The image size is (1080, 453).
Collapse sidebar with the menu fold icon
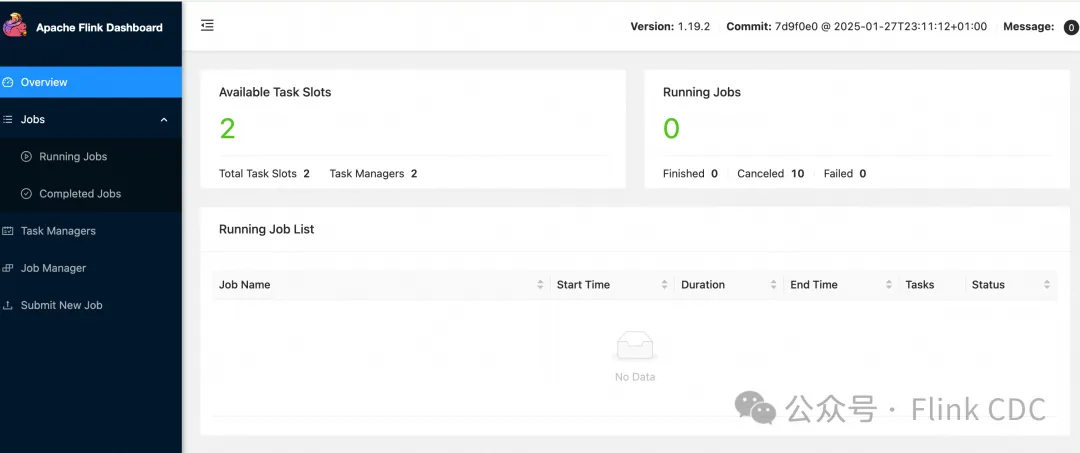207,26
